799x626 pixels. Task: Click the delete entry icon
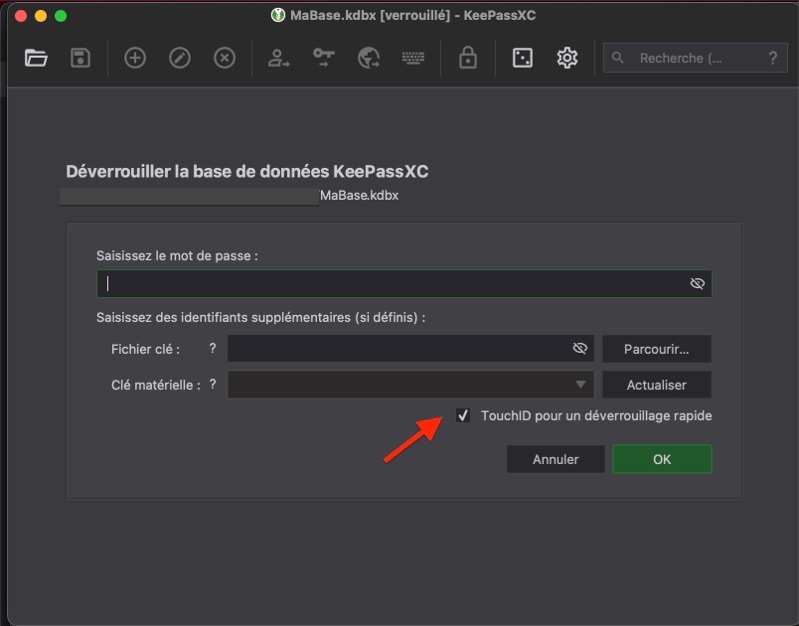[x=225, y=58]
